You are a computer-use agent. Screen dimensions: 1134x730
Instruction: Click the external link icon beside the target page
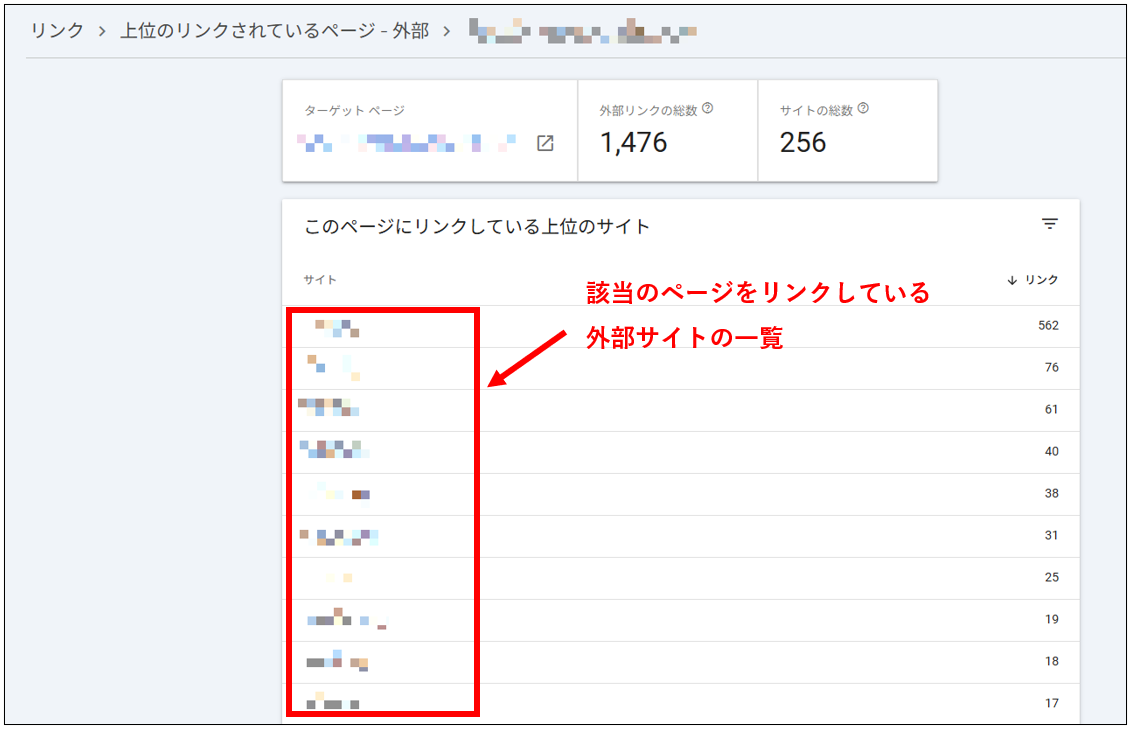click(x=544, y=144)
